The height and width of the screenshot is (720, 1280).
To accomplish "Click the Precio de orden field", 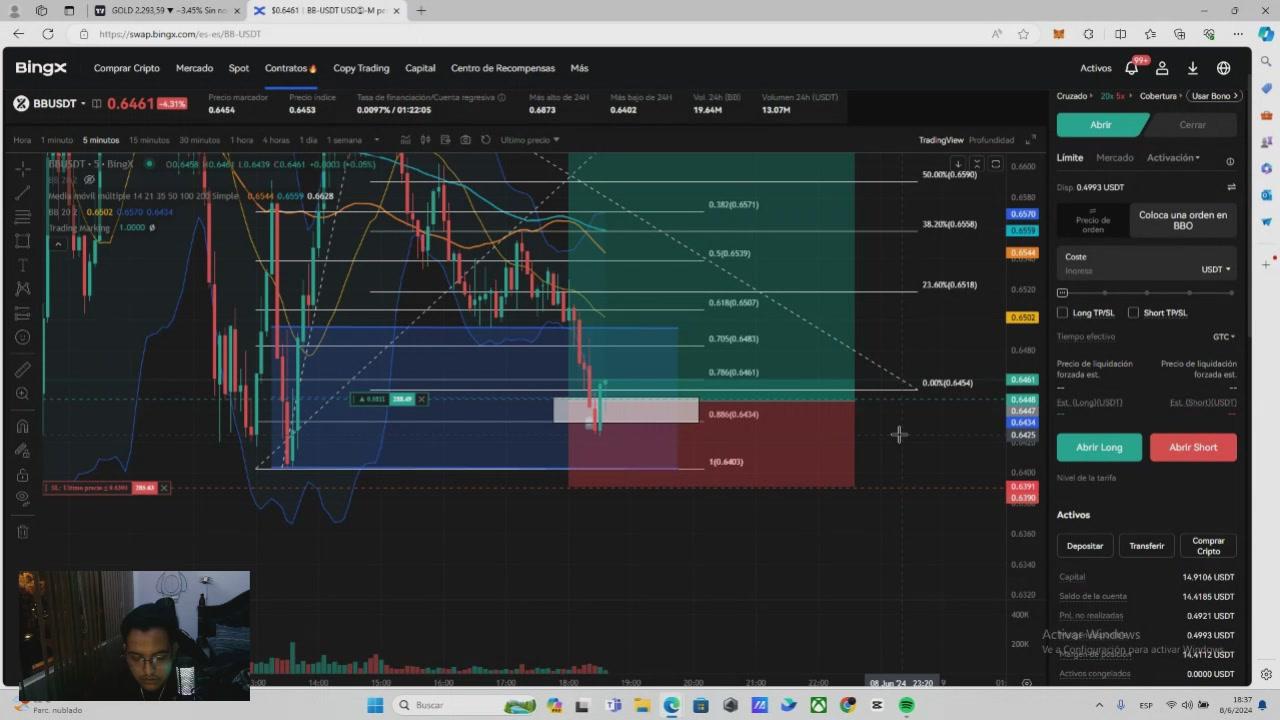I will (x=1093, y=220).
